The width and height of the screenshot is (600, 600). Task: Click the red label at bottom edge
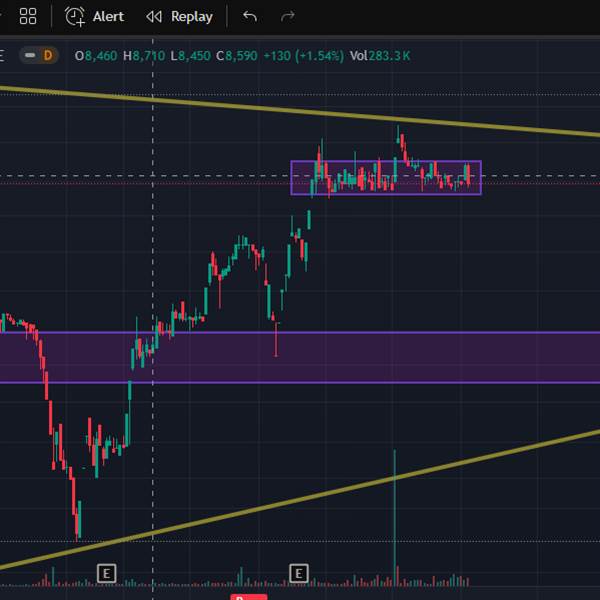click(249, 597)
